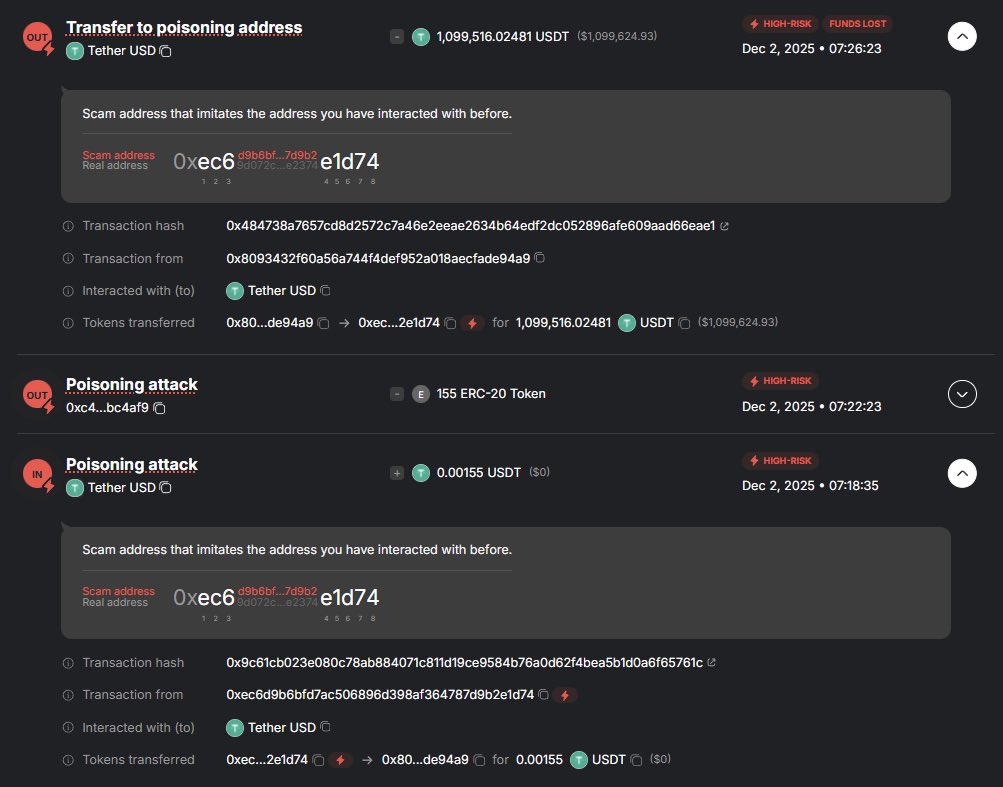1003x787 pixels.
Task: Copy address 0xc4...bc4af9 under Poisoning attack
Action: click(x=159, y=407)
